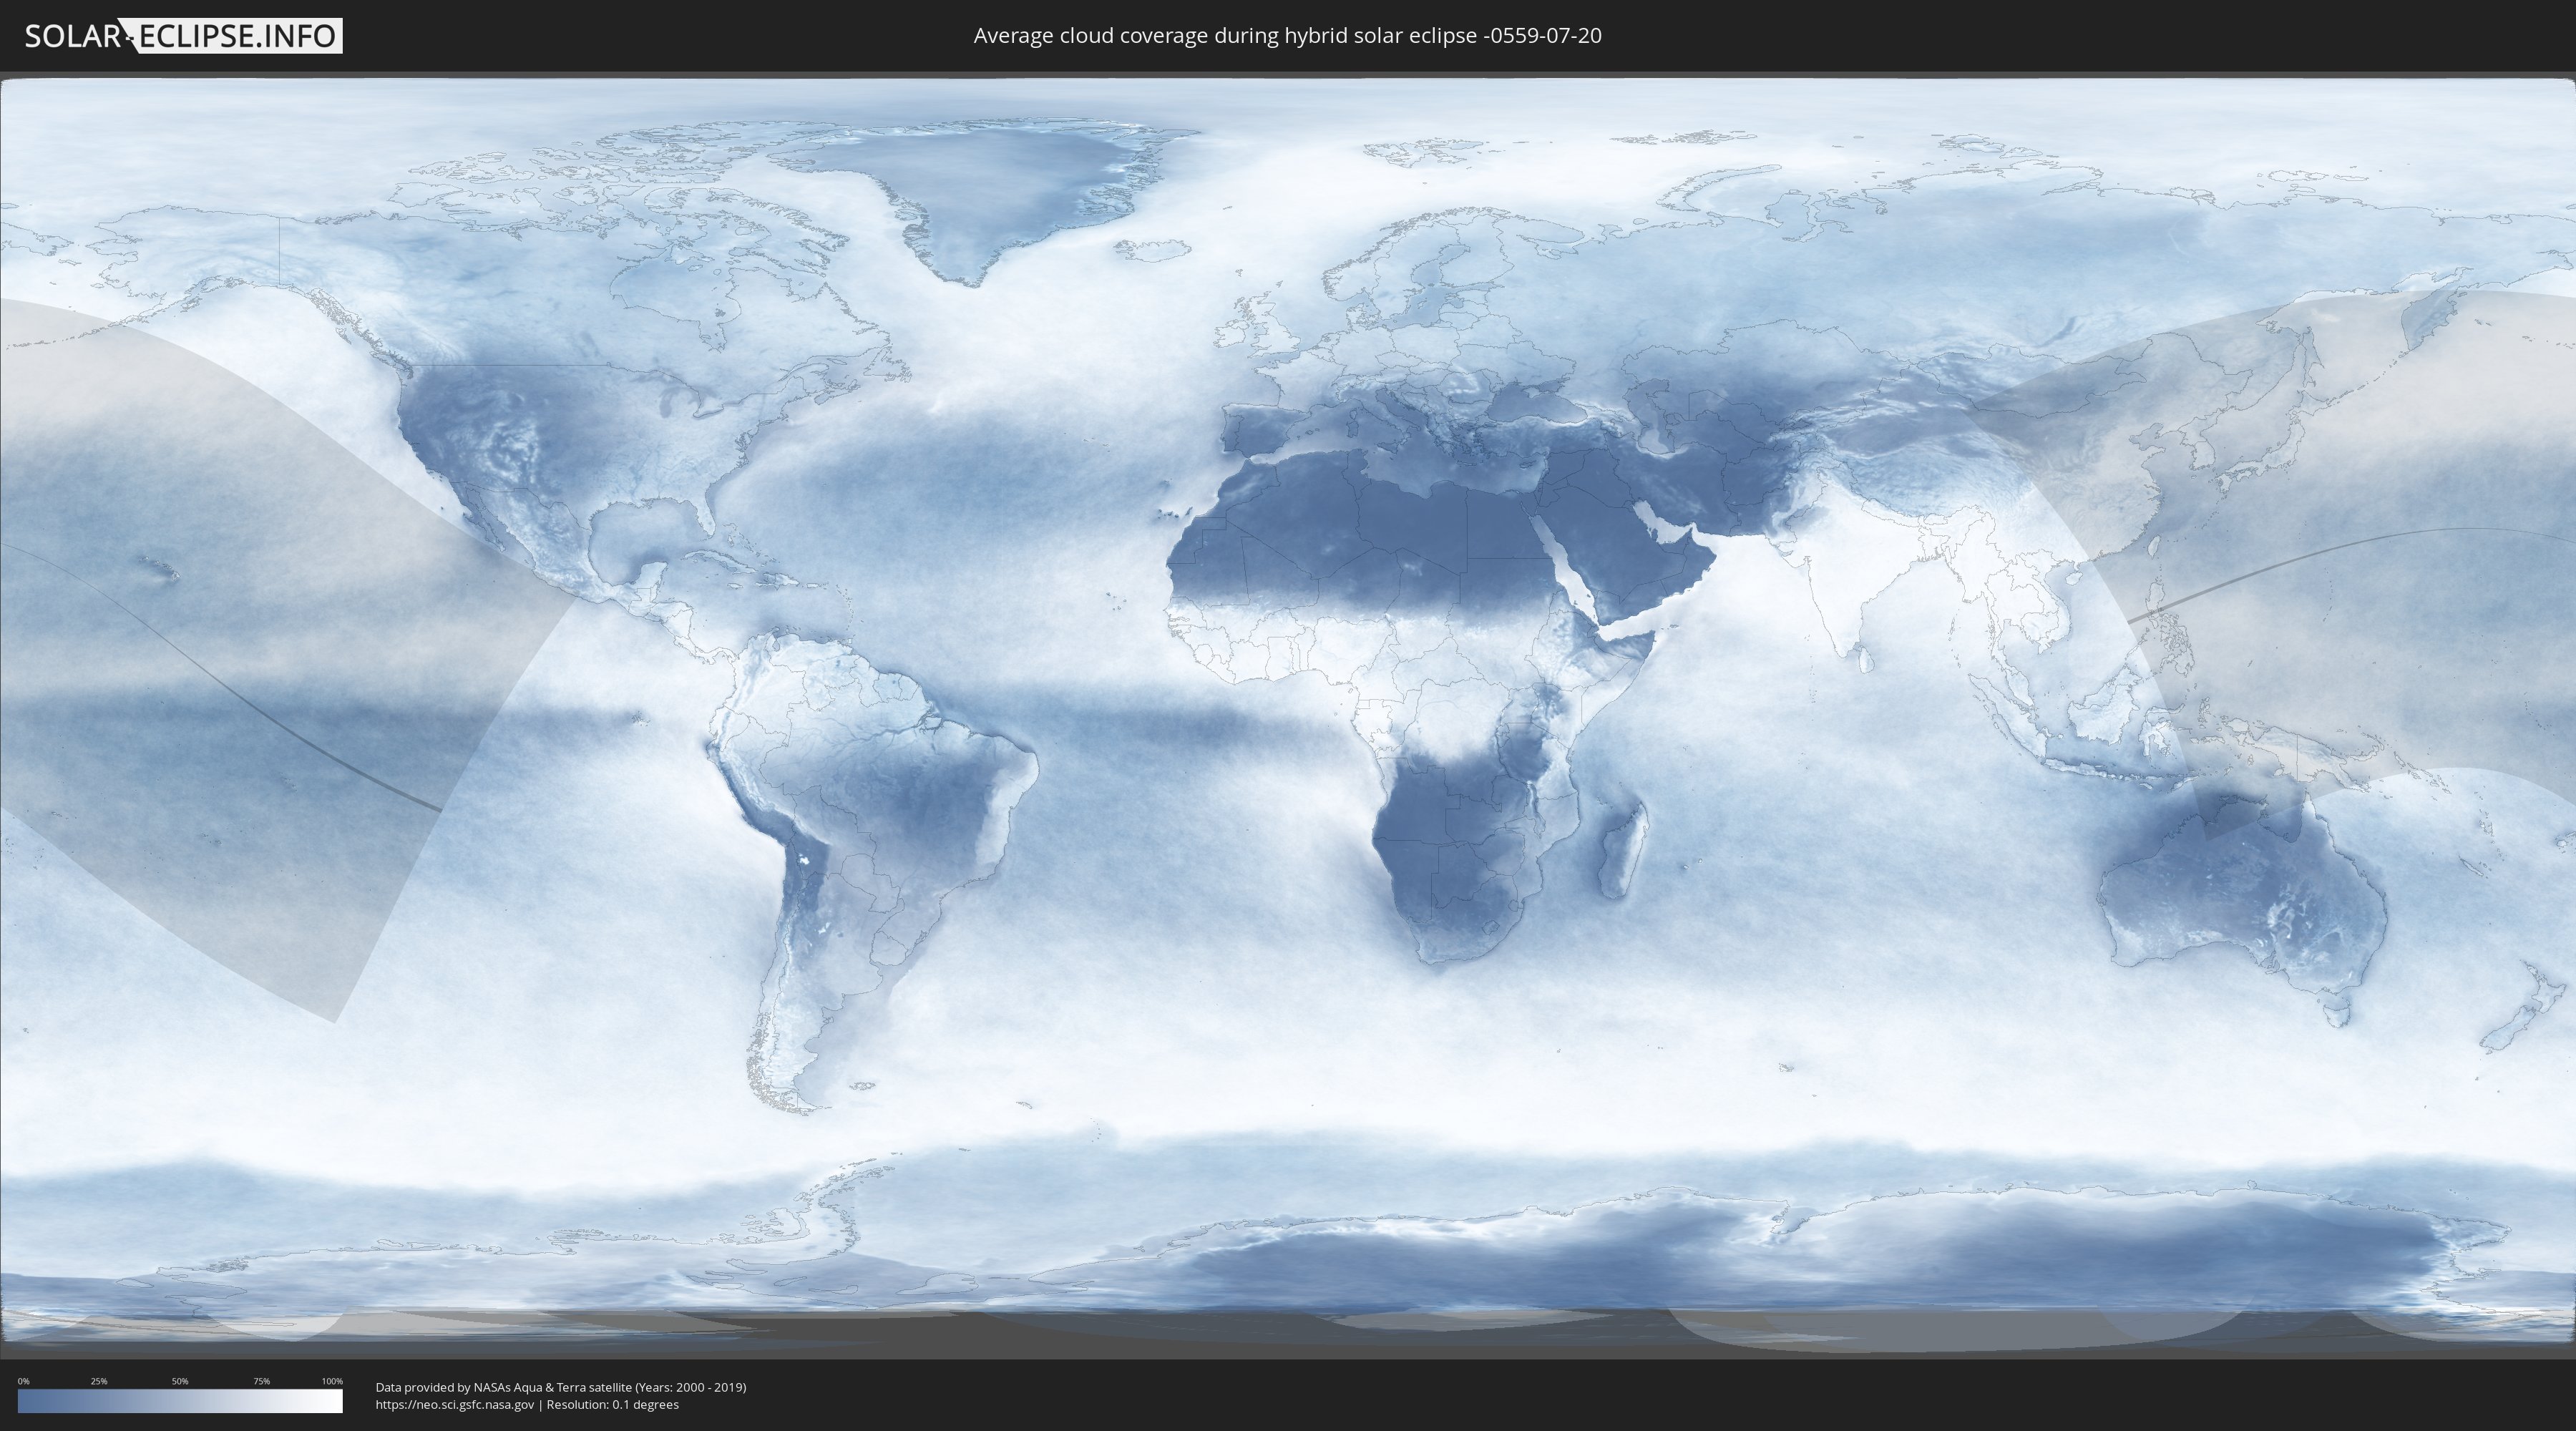Click the 25% legend label
This screenshot has width=2576, height=1431.
tap(99, 1381)
